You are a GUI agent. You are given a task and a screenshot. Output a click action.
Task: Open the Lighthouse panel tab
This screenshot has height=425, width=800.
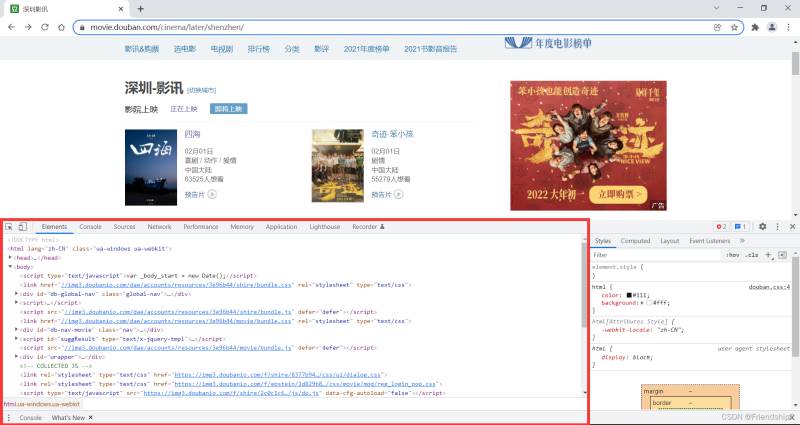(x=324, y=227)
